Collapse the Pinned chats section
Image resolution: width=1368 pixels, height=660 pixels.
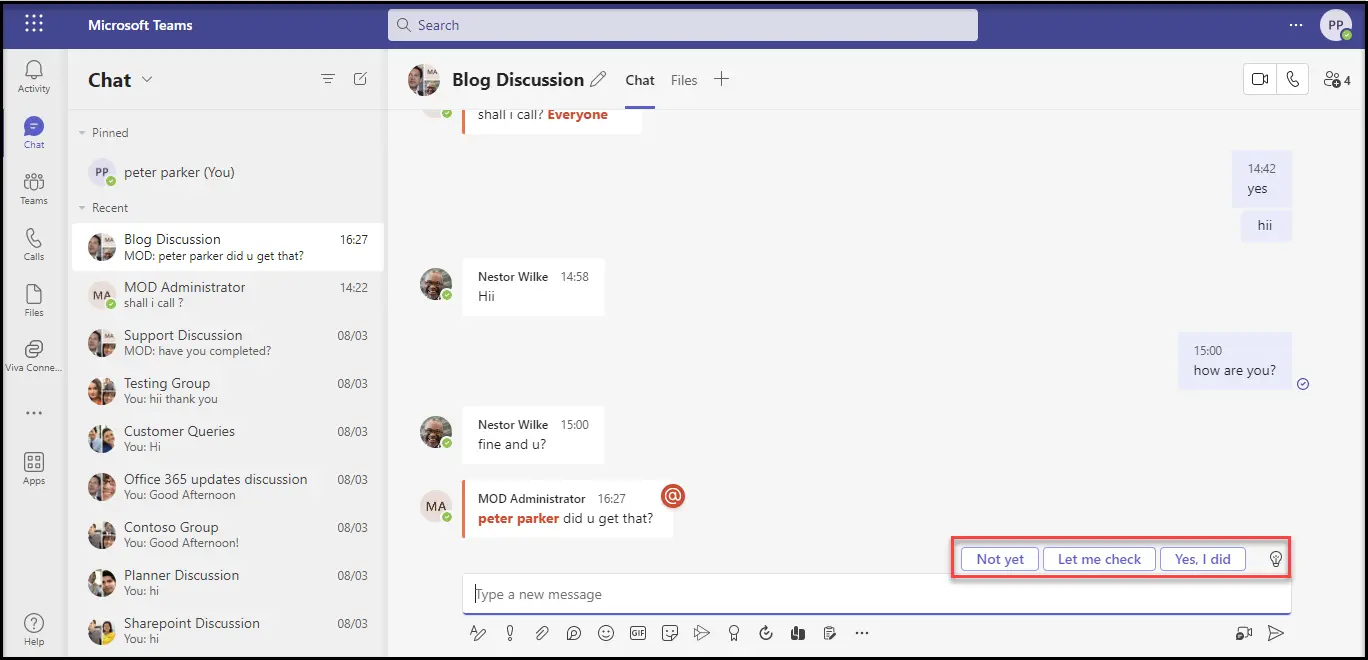(82, 133)
